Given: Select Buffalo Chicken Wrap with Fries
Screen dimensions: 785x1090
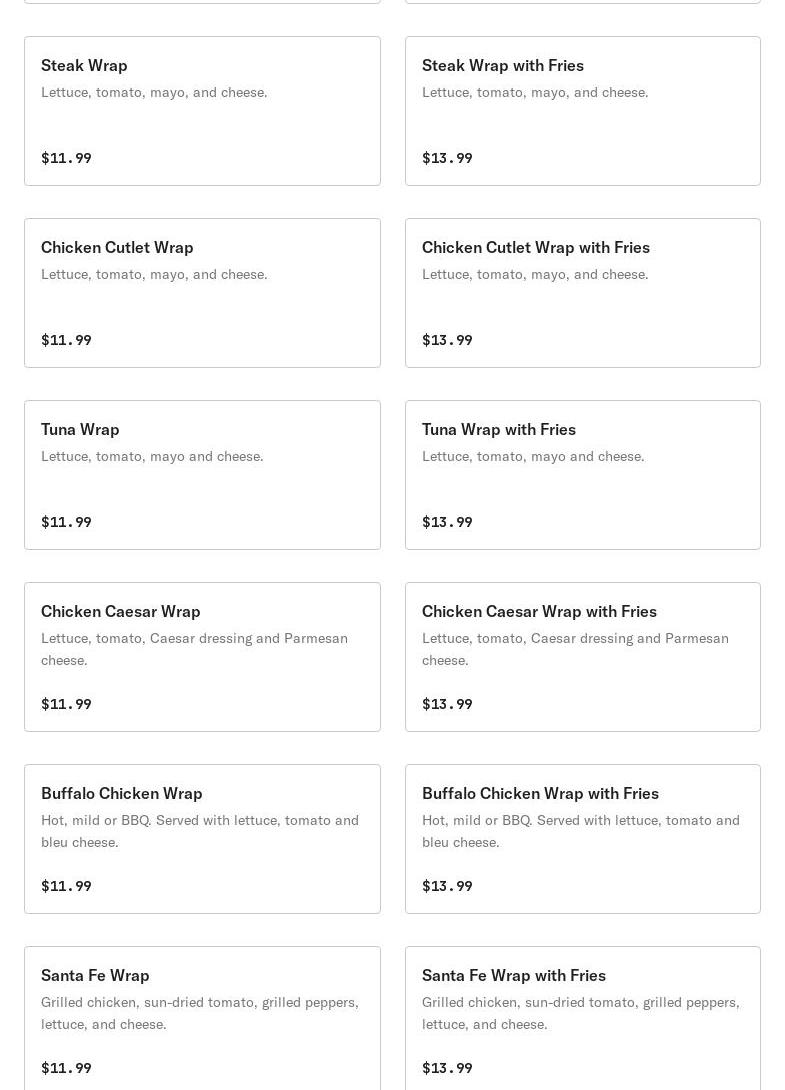Looking at the screenshot, I should [x=582, y=839].
